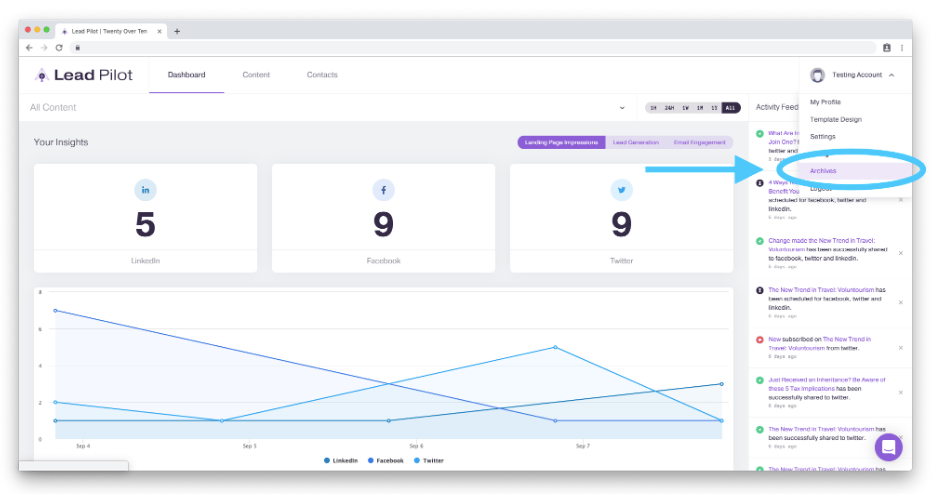Click green check beside Just Received an Inheritance
This screenshot has height=494, width=933.
click(x=760, y=380)
